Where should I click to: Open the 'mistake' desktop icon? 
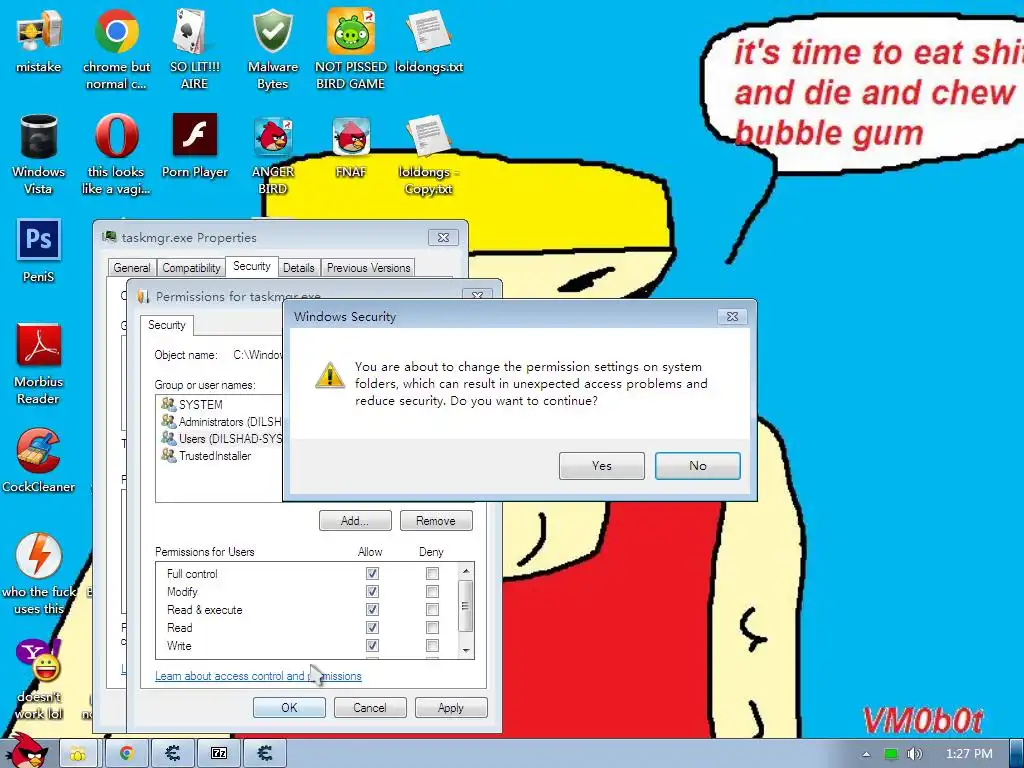(x=39, y=41)
